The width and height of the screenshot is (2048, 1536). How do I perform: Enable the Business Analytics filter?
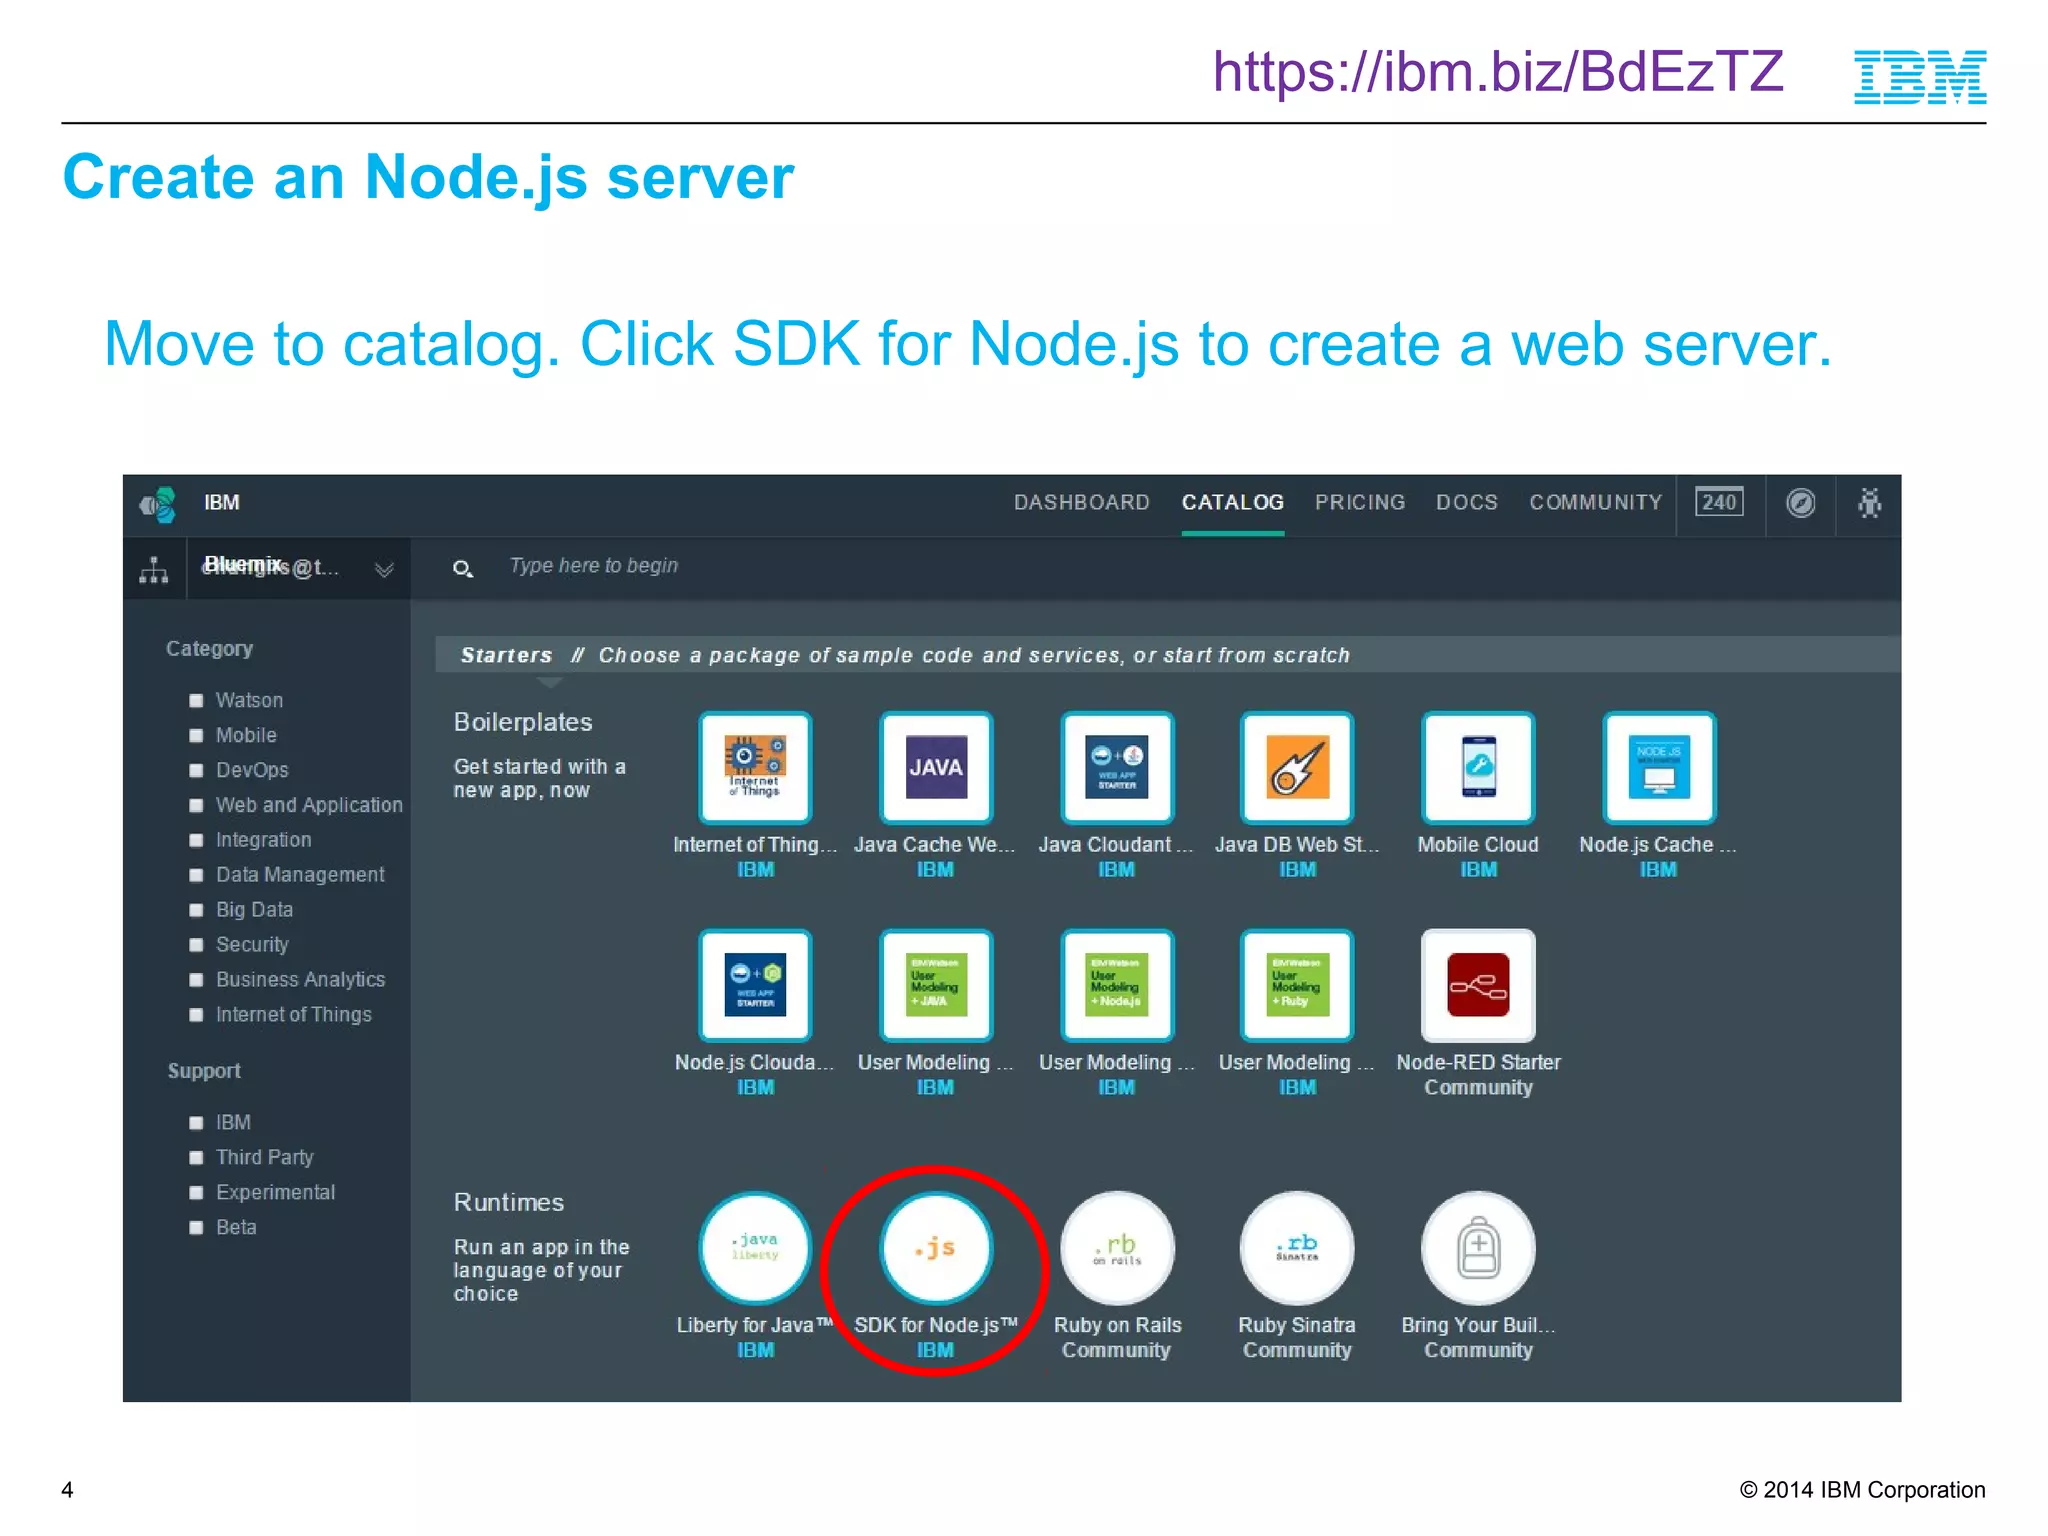tap(196, 980)
